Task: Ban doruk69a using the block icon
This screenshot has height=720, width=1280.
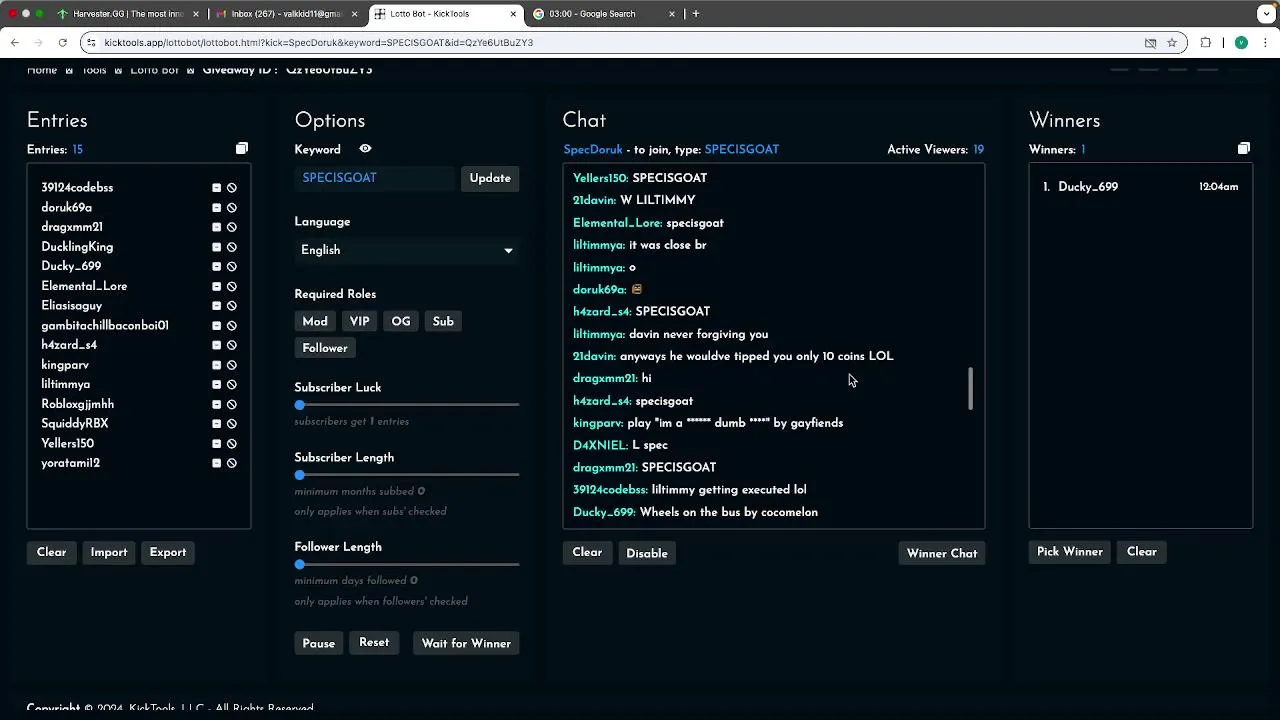Action: tap(231, 208)
